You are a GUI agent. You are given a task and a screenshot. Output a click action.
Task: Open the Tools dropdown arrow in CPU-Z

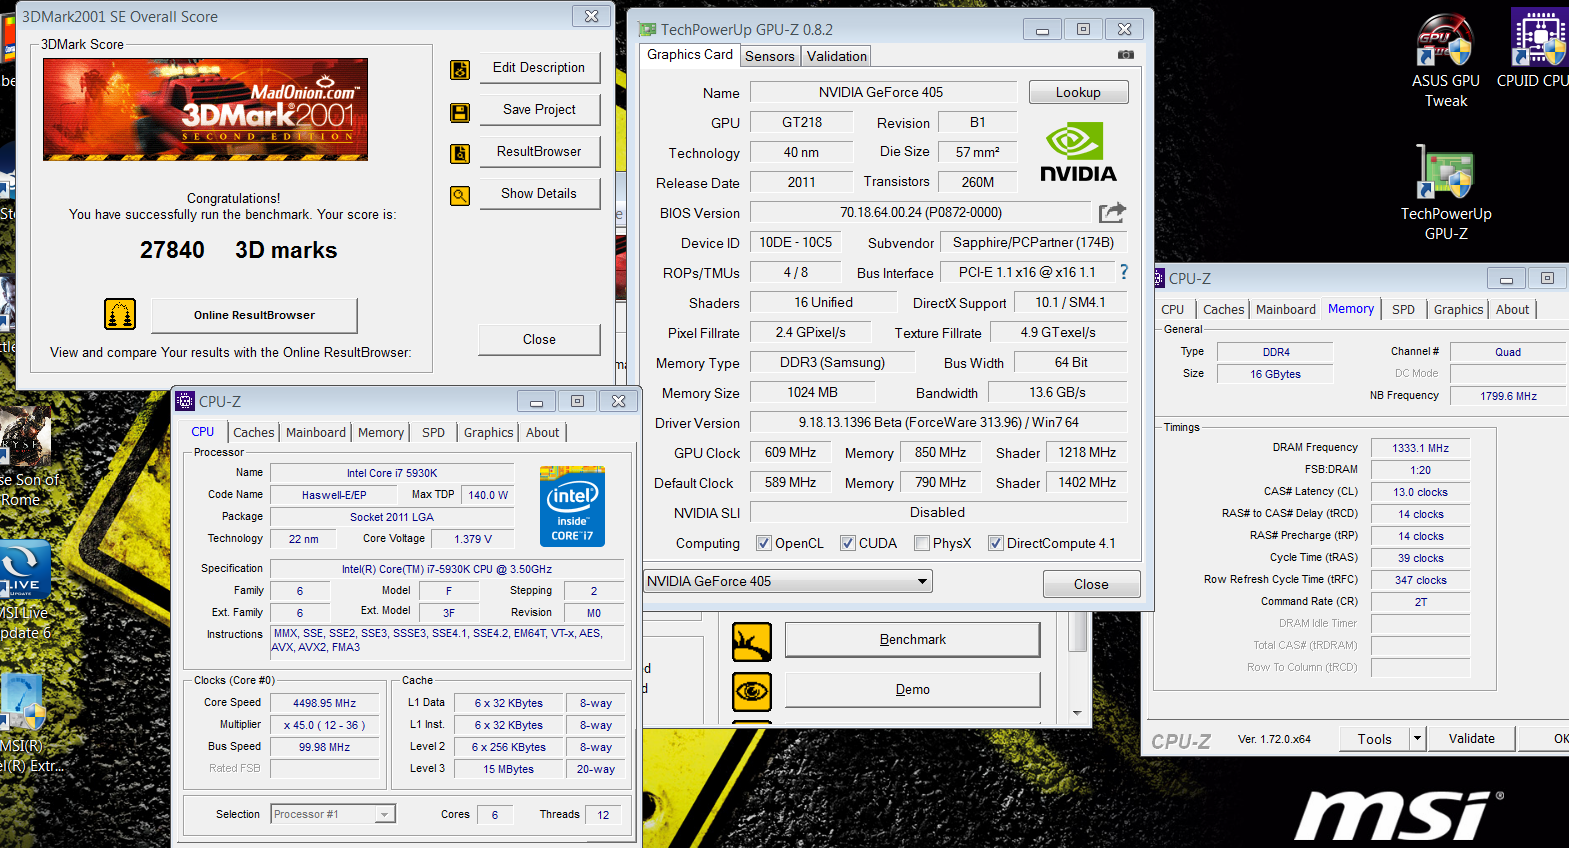click(1417, 739)
